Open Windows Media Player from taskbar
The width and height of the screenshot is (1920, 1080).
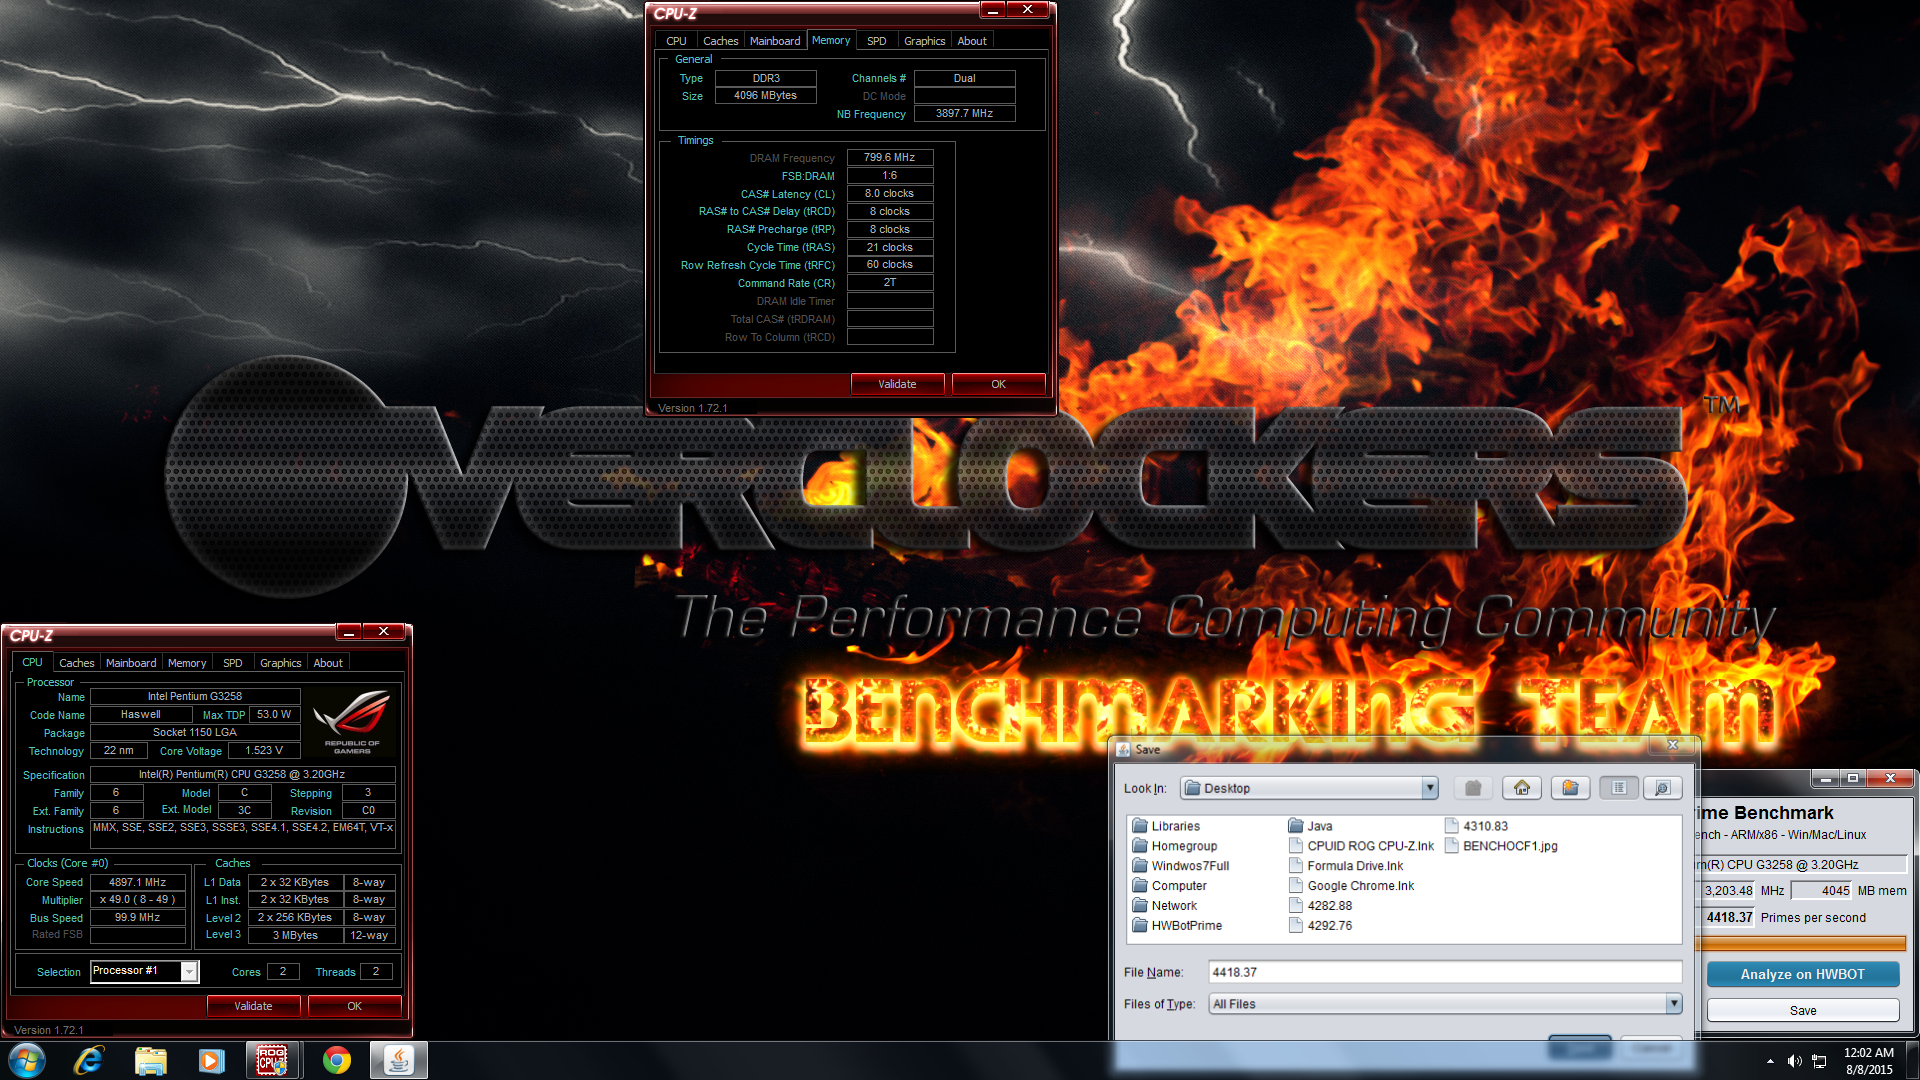tap(212, 1060)
